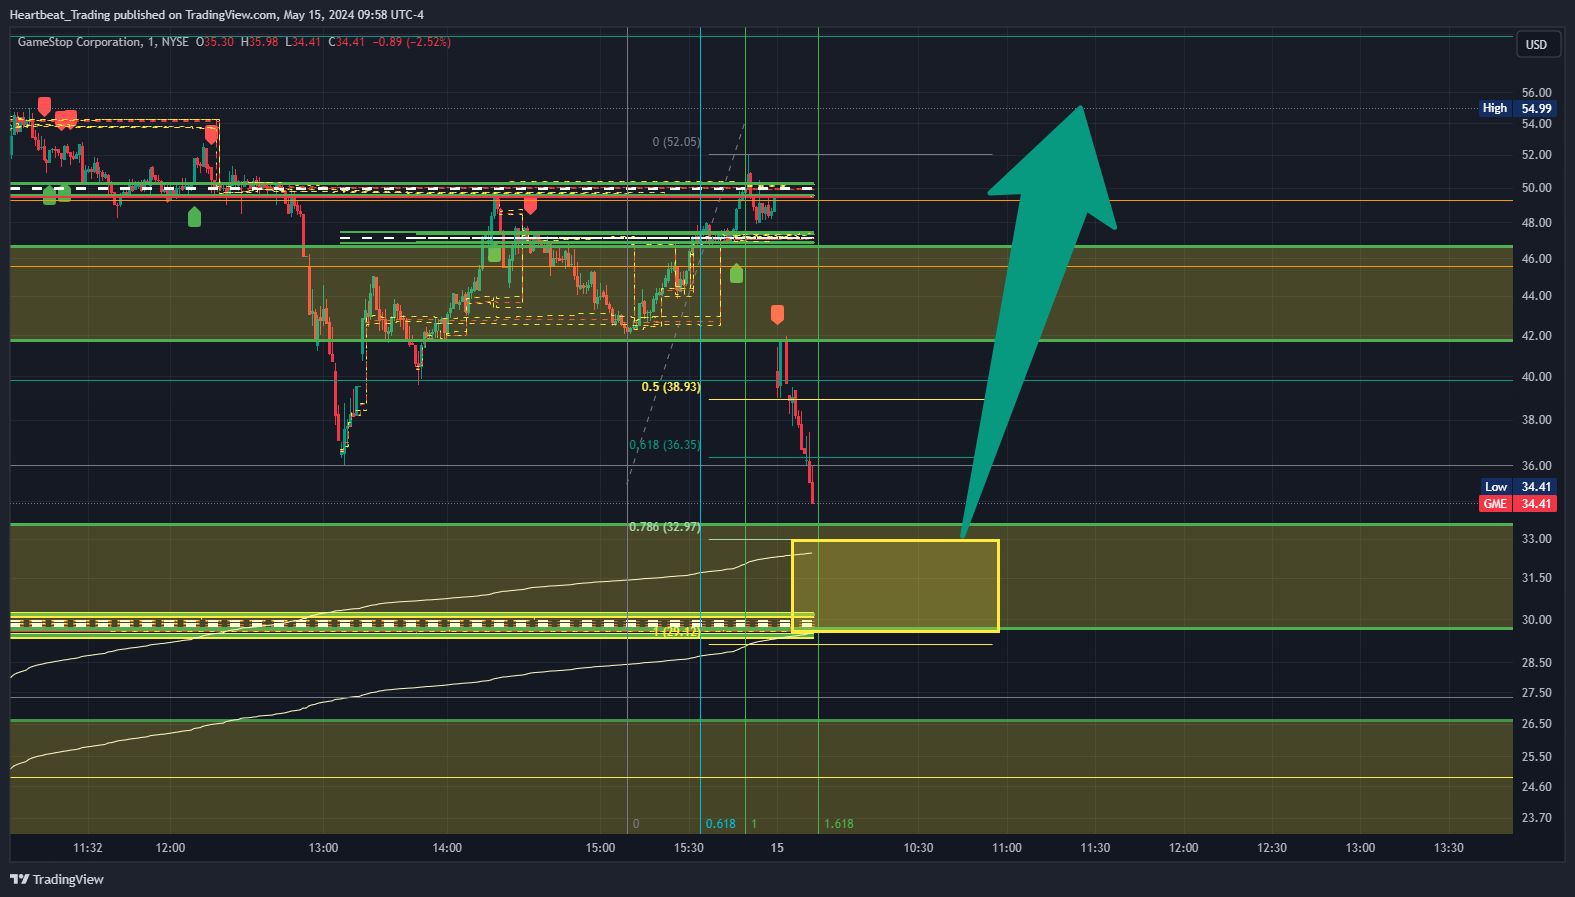Click the TradingView logo at bottom left
The width and height of the screenshot is (1575, 897).
(x=57, y=879)
